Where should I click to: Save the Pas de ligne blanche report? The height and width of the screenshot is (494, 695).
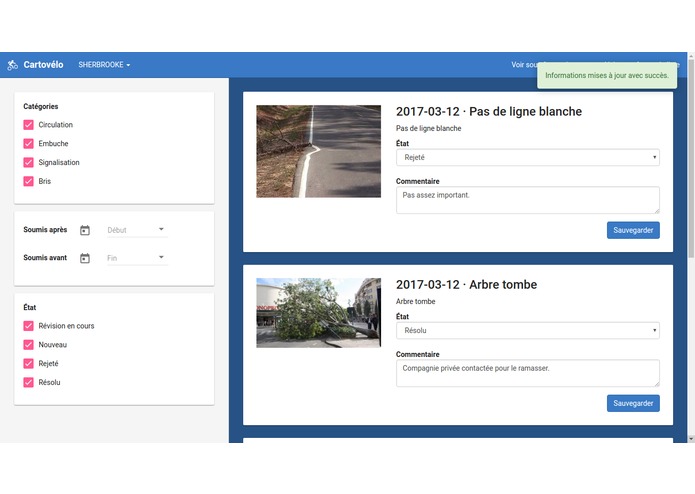tap(633, 230)
